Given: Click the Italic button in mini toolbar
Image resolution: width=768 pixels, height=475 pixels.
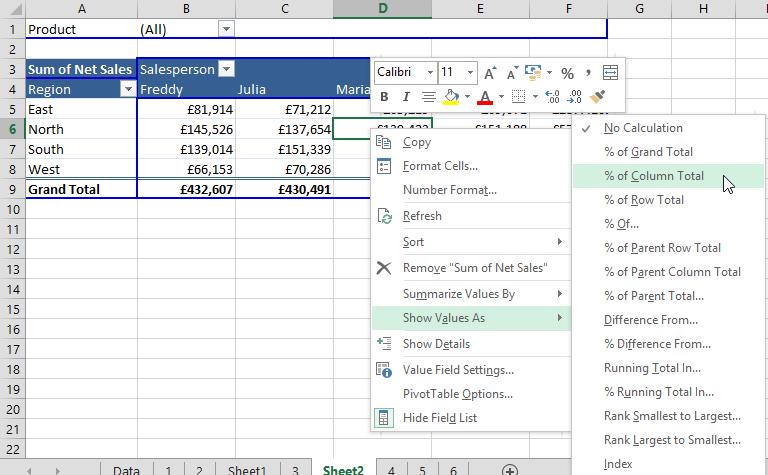Looking at the screenshot, I should 406,97.
